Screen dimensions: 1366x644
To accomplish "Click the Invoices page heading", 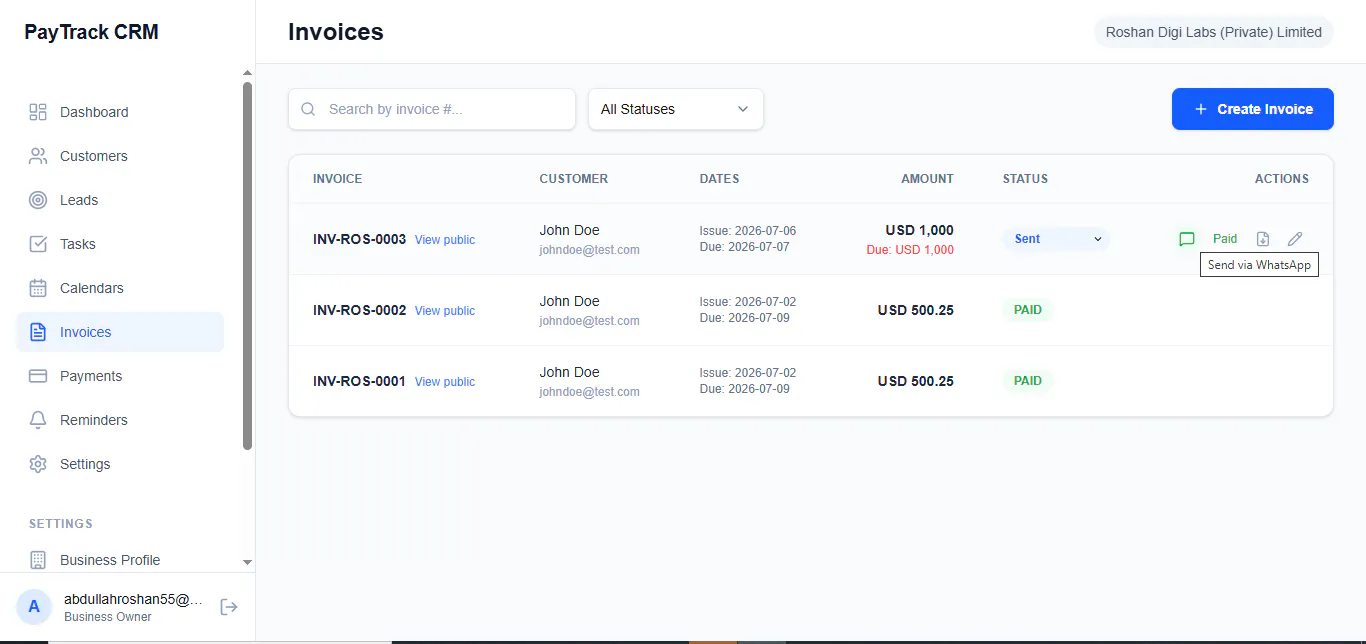I will [336, 32].
